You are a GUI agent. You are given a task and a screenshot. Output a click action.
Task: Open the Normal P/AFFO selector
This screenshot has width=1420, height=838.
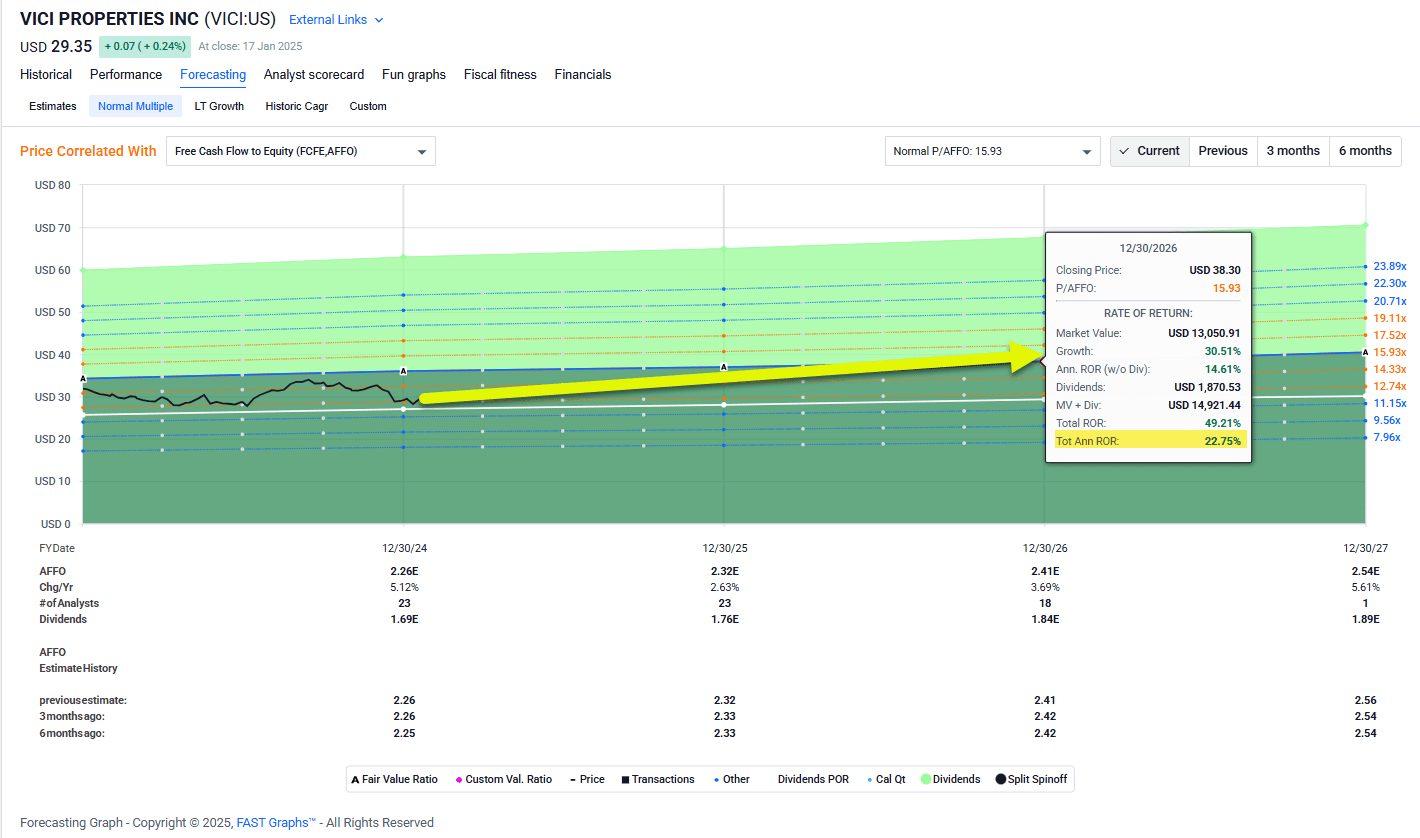click(991, 150)
